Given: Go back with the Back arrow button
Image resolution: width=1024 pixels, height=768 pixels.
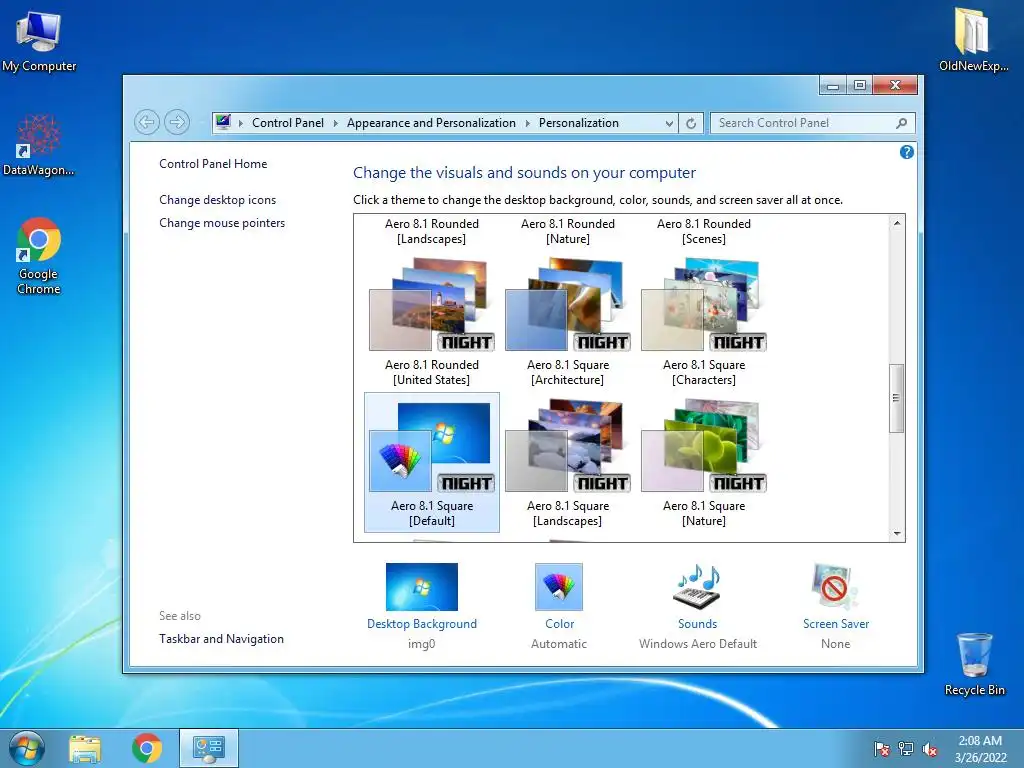Looking at the screenshot, I should (x=147, y=122).
